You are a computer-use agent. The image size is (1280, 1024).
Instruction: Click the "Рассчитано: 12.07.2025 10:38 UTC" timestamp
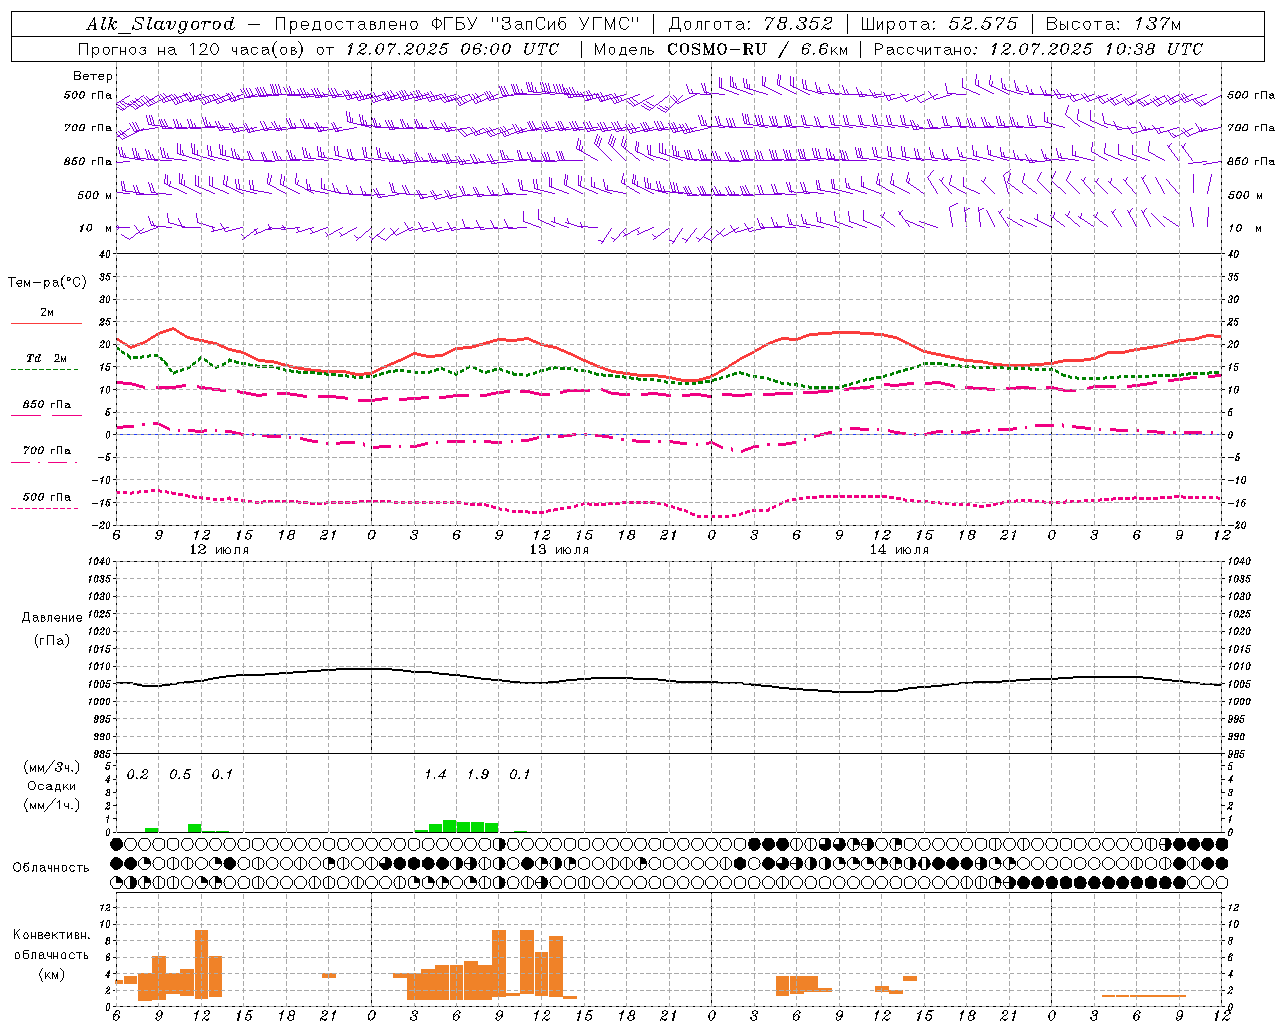click(1038, 49)
